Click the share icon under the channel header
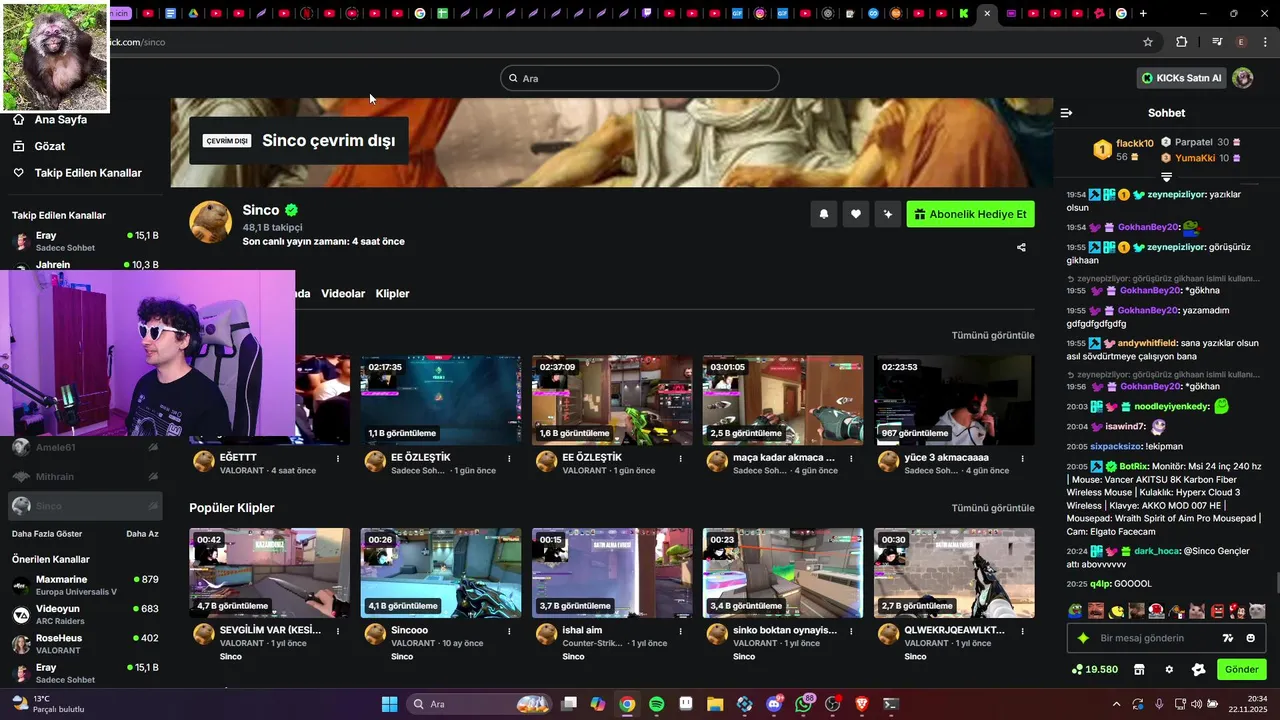1280x720 pixels. 1021,247
